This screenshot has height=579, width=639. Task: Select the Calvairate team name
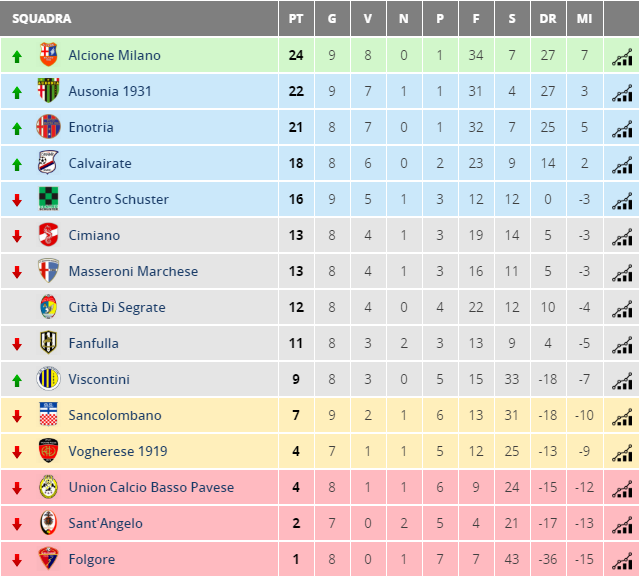tap(100, 163)
